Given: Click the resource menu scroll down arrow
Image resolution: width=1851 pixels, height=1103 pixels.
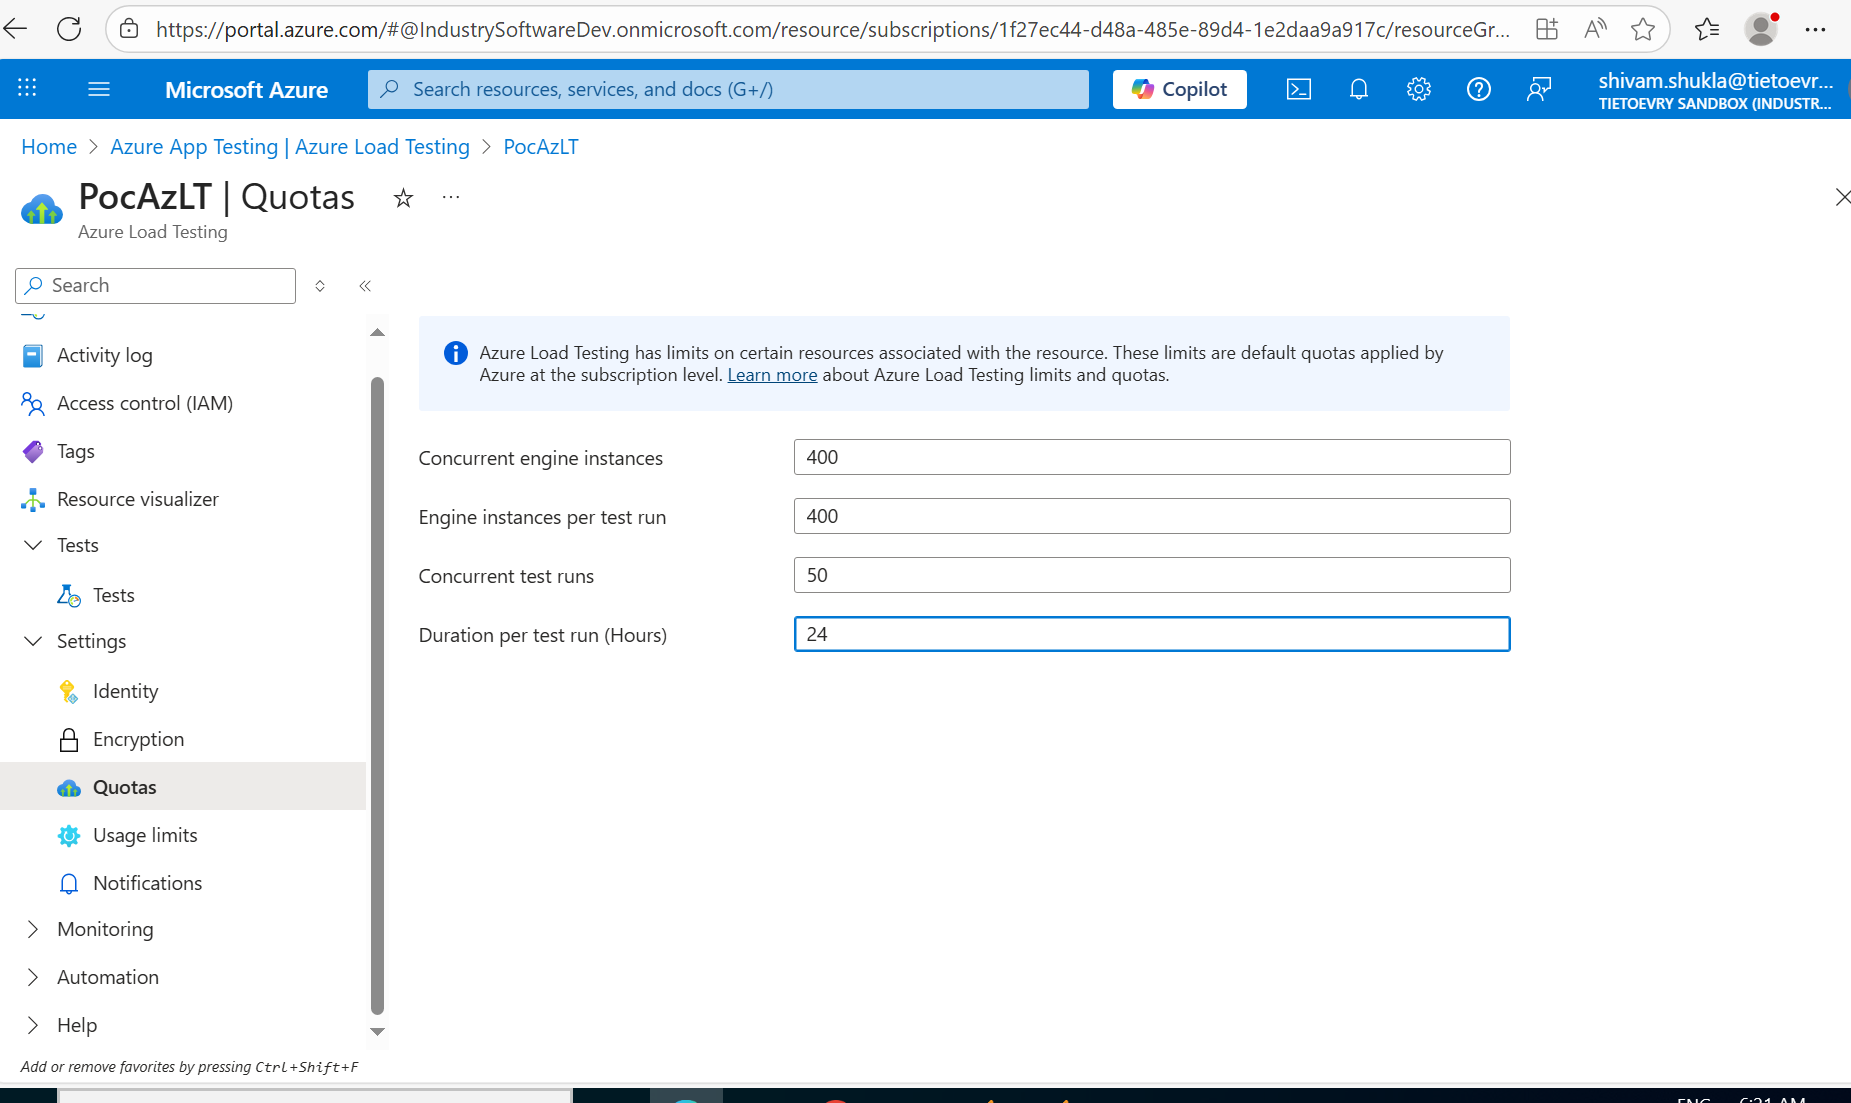Looking at the screenshot, I should click(377, 1031).
